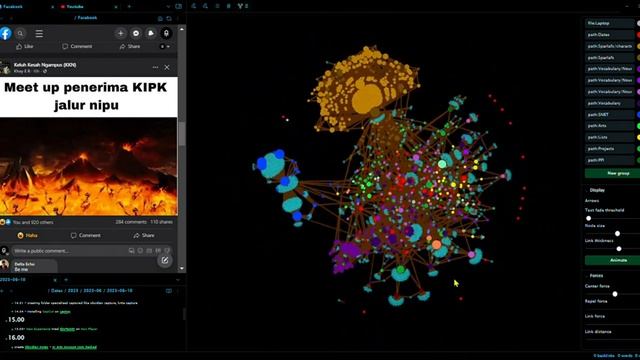Viewport: 640px width, 360px height.
Task: Click the home icon in Facebook pane header
Action: (x=160, y=18)
